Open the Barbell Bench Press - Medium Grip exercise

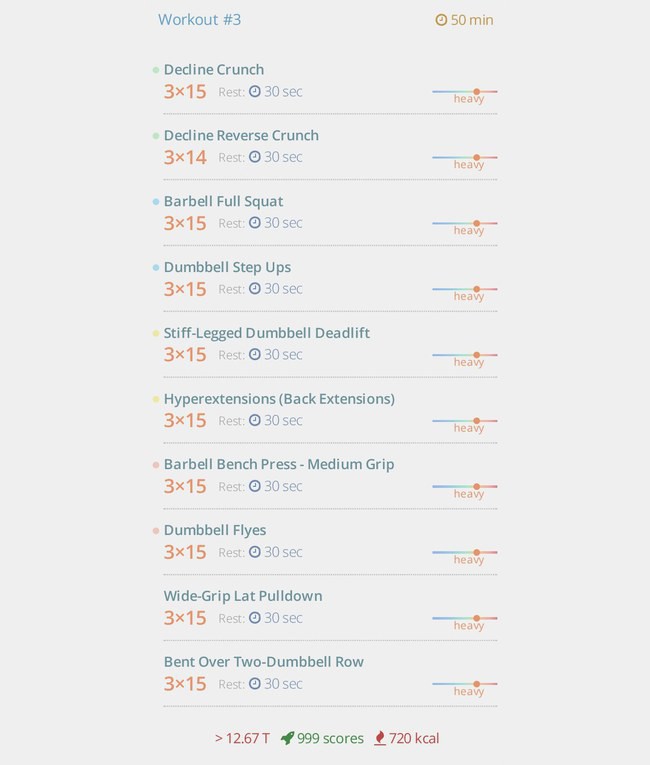[x=279, y=464]
